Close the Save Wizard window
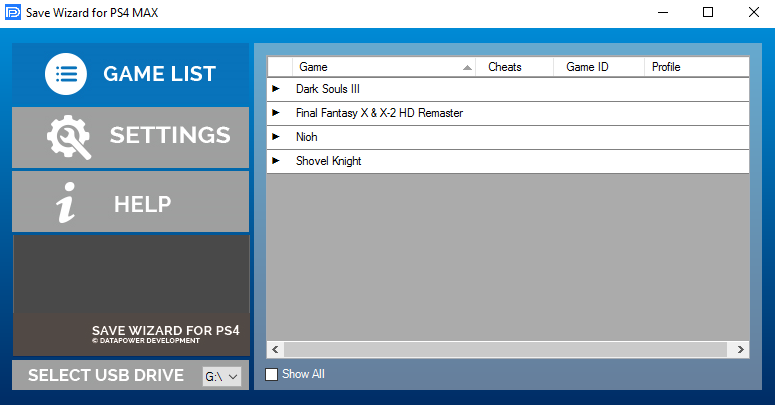Screen dimensions: 775x405 tap(754, 12)
